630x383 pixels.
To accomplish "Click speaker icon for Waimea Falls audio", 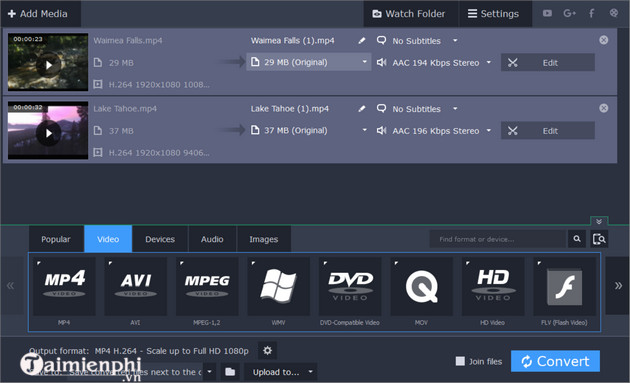I will coord(381,62).
